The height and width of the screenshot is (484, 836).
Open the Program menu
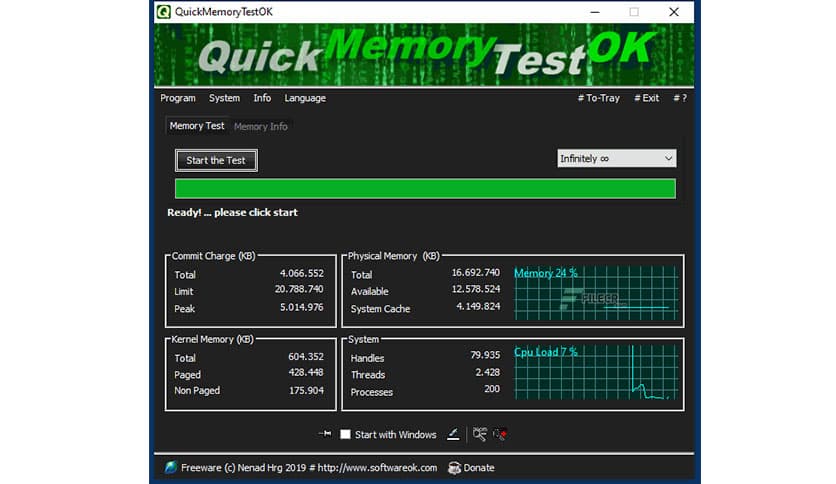pyautogui.click(x=178, y=98)
